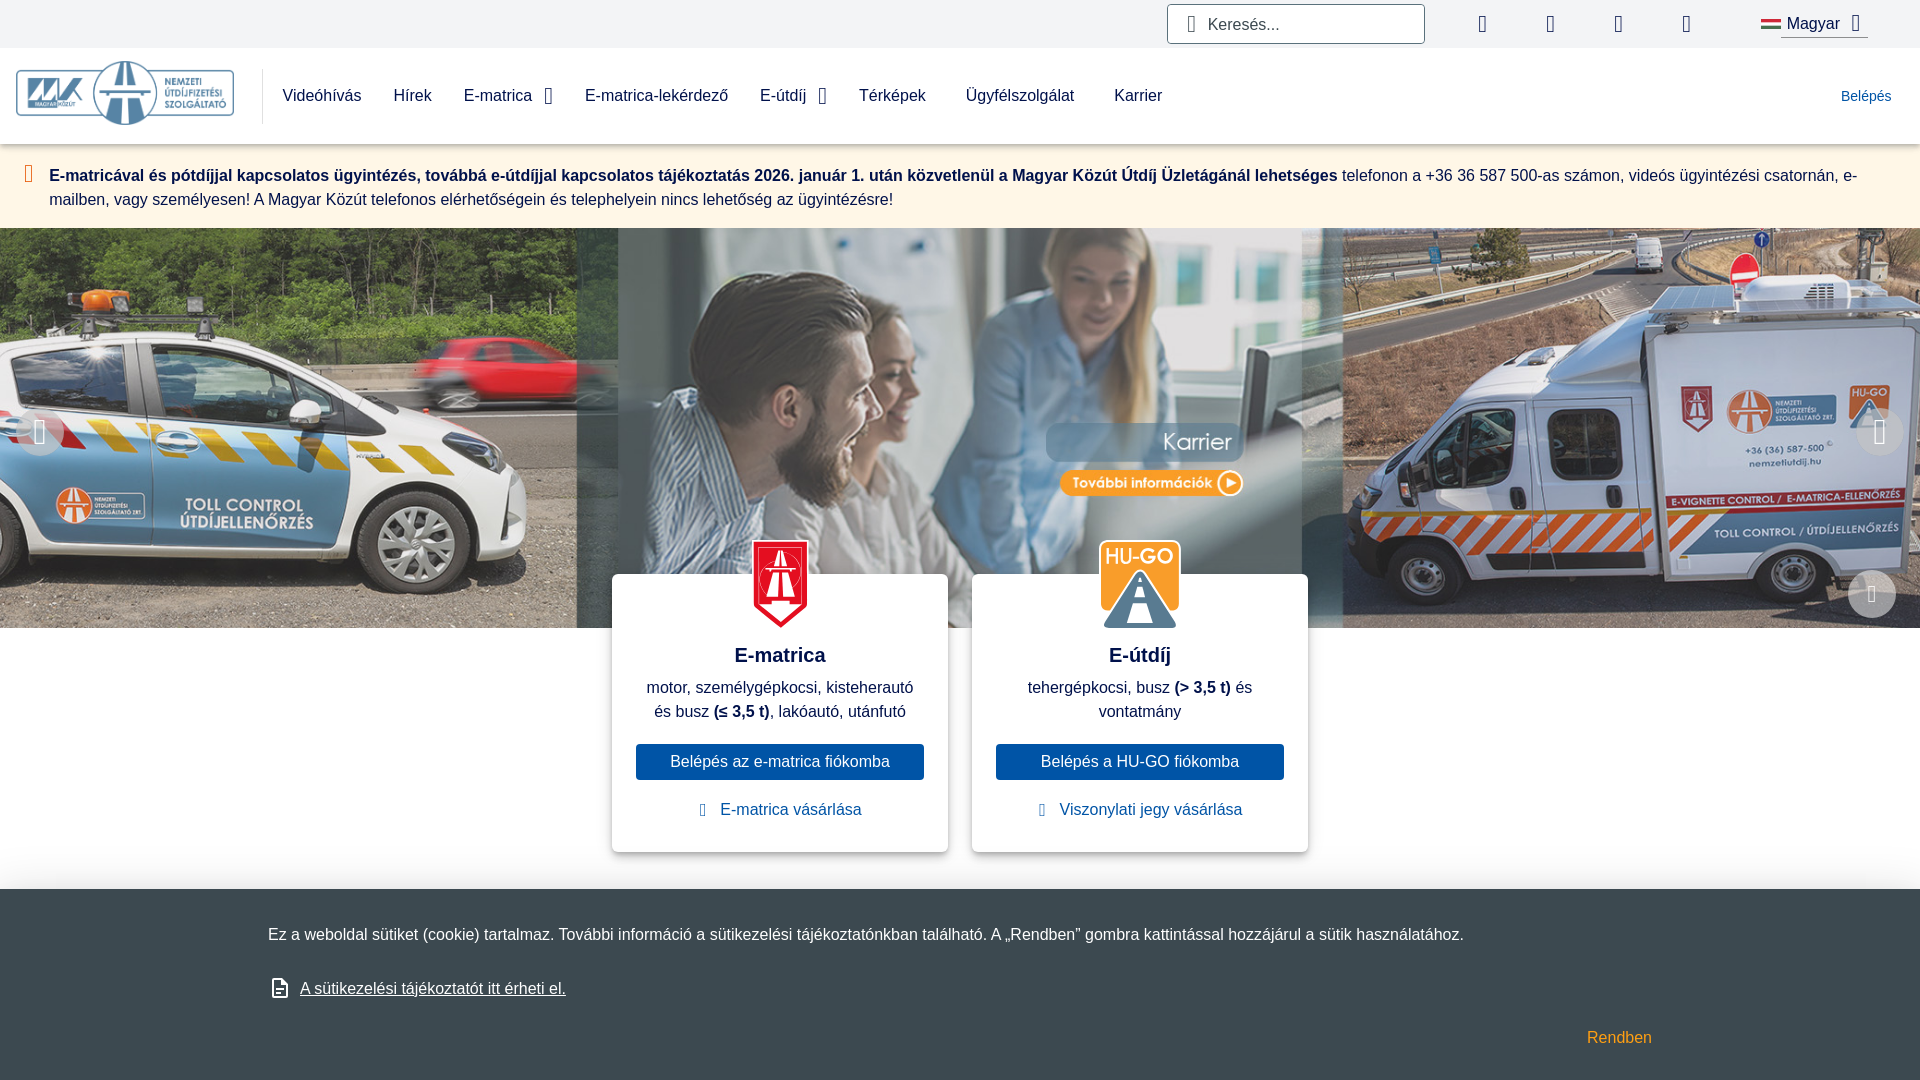Open the Magyar language dropdown

1824,24
